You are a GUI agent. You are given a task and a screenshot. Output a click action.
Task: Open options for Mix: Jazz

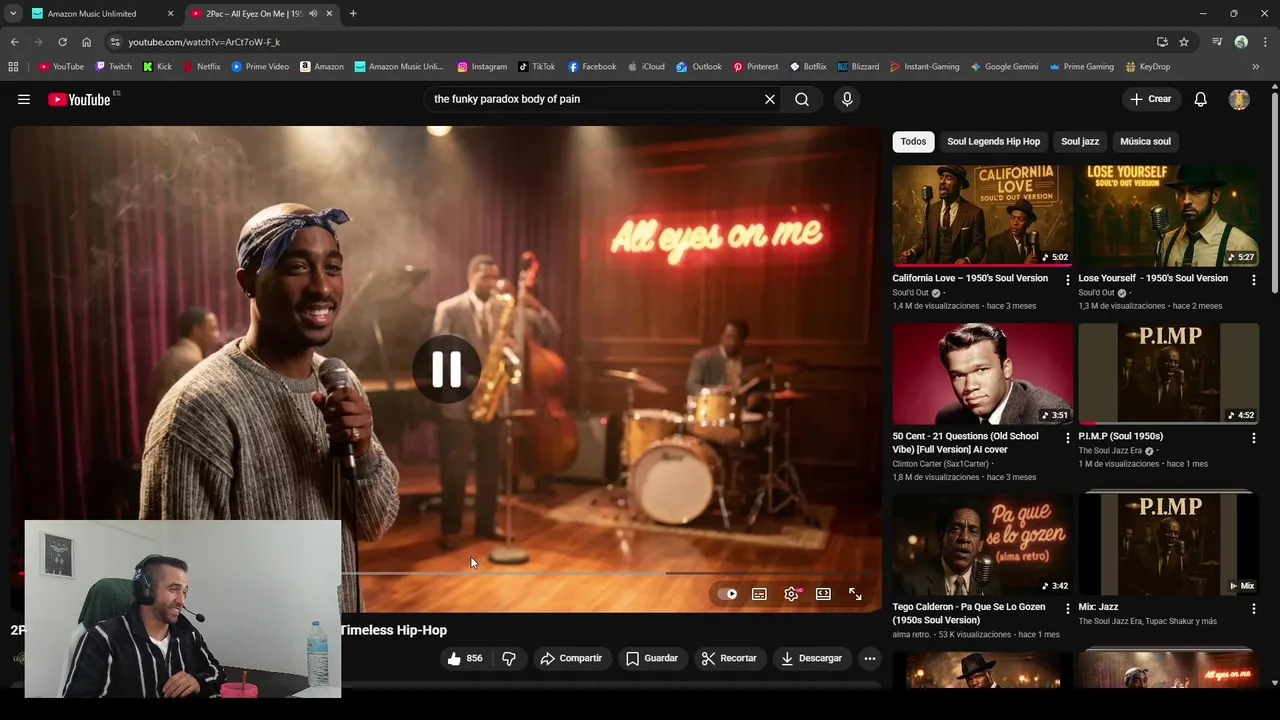(1253, 608)
